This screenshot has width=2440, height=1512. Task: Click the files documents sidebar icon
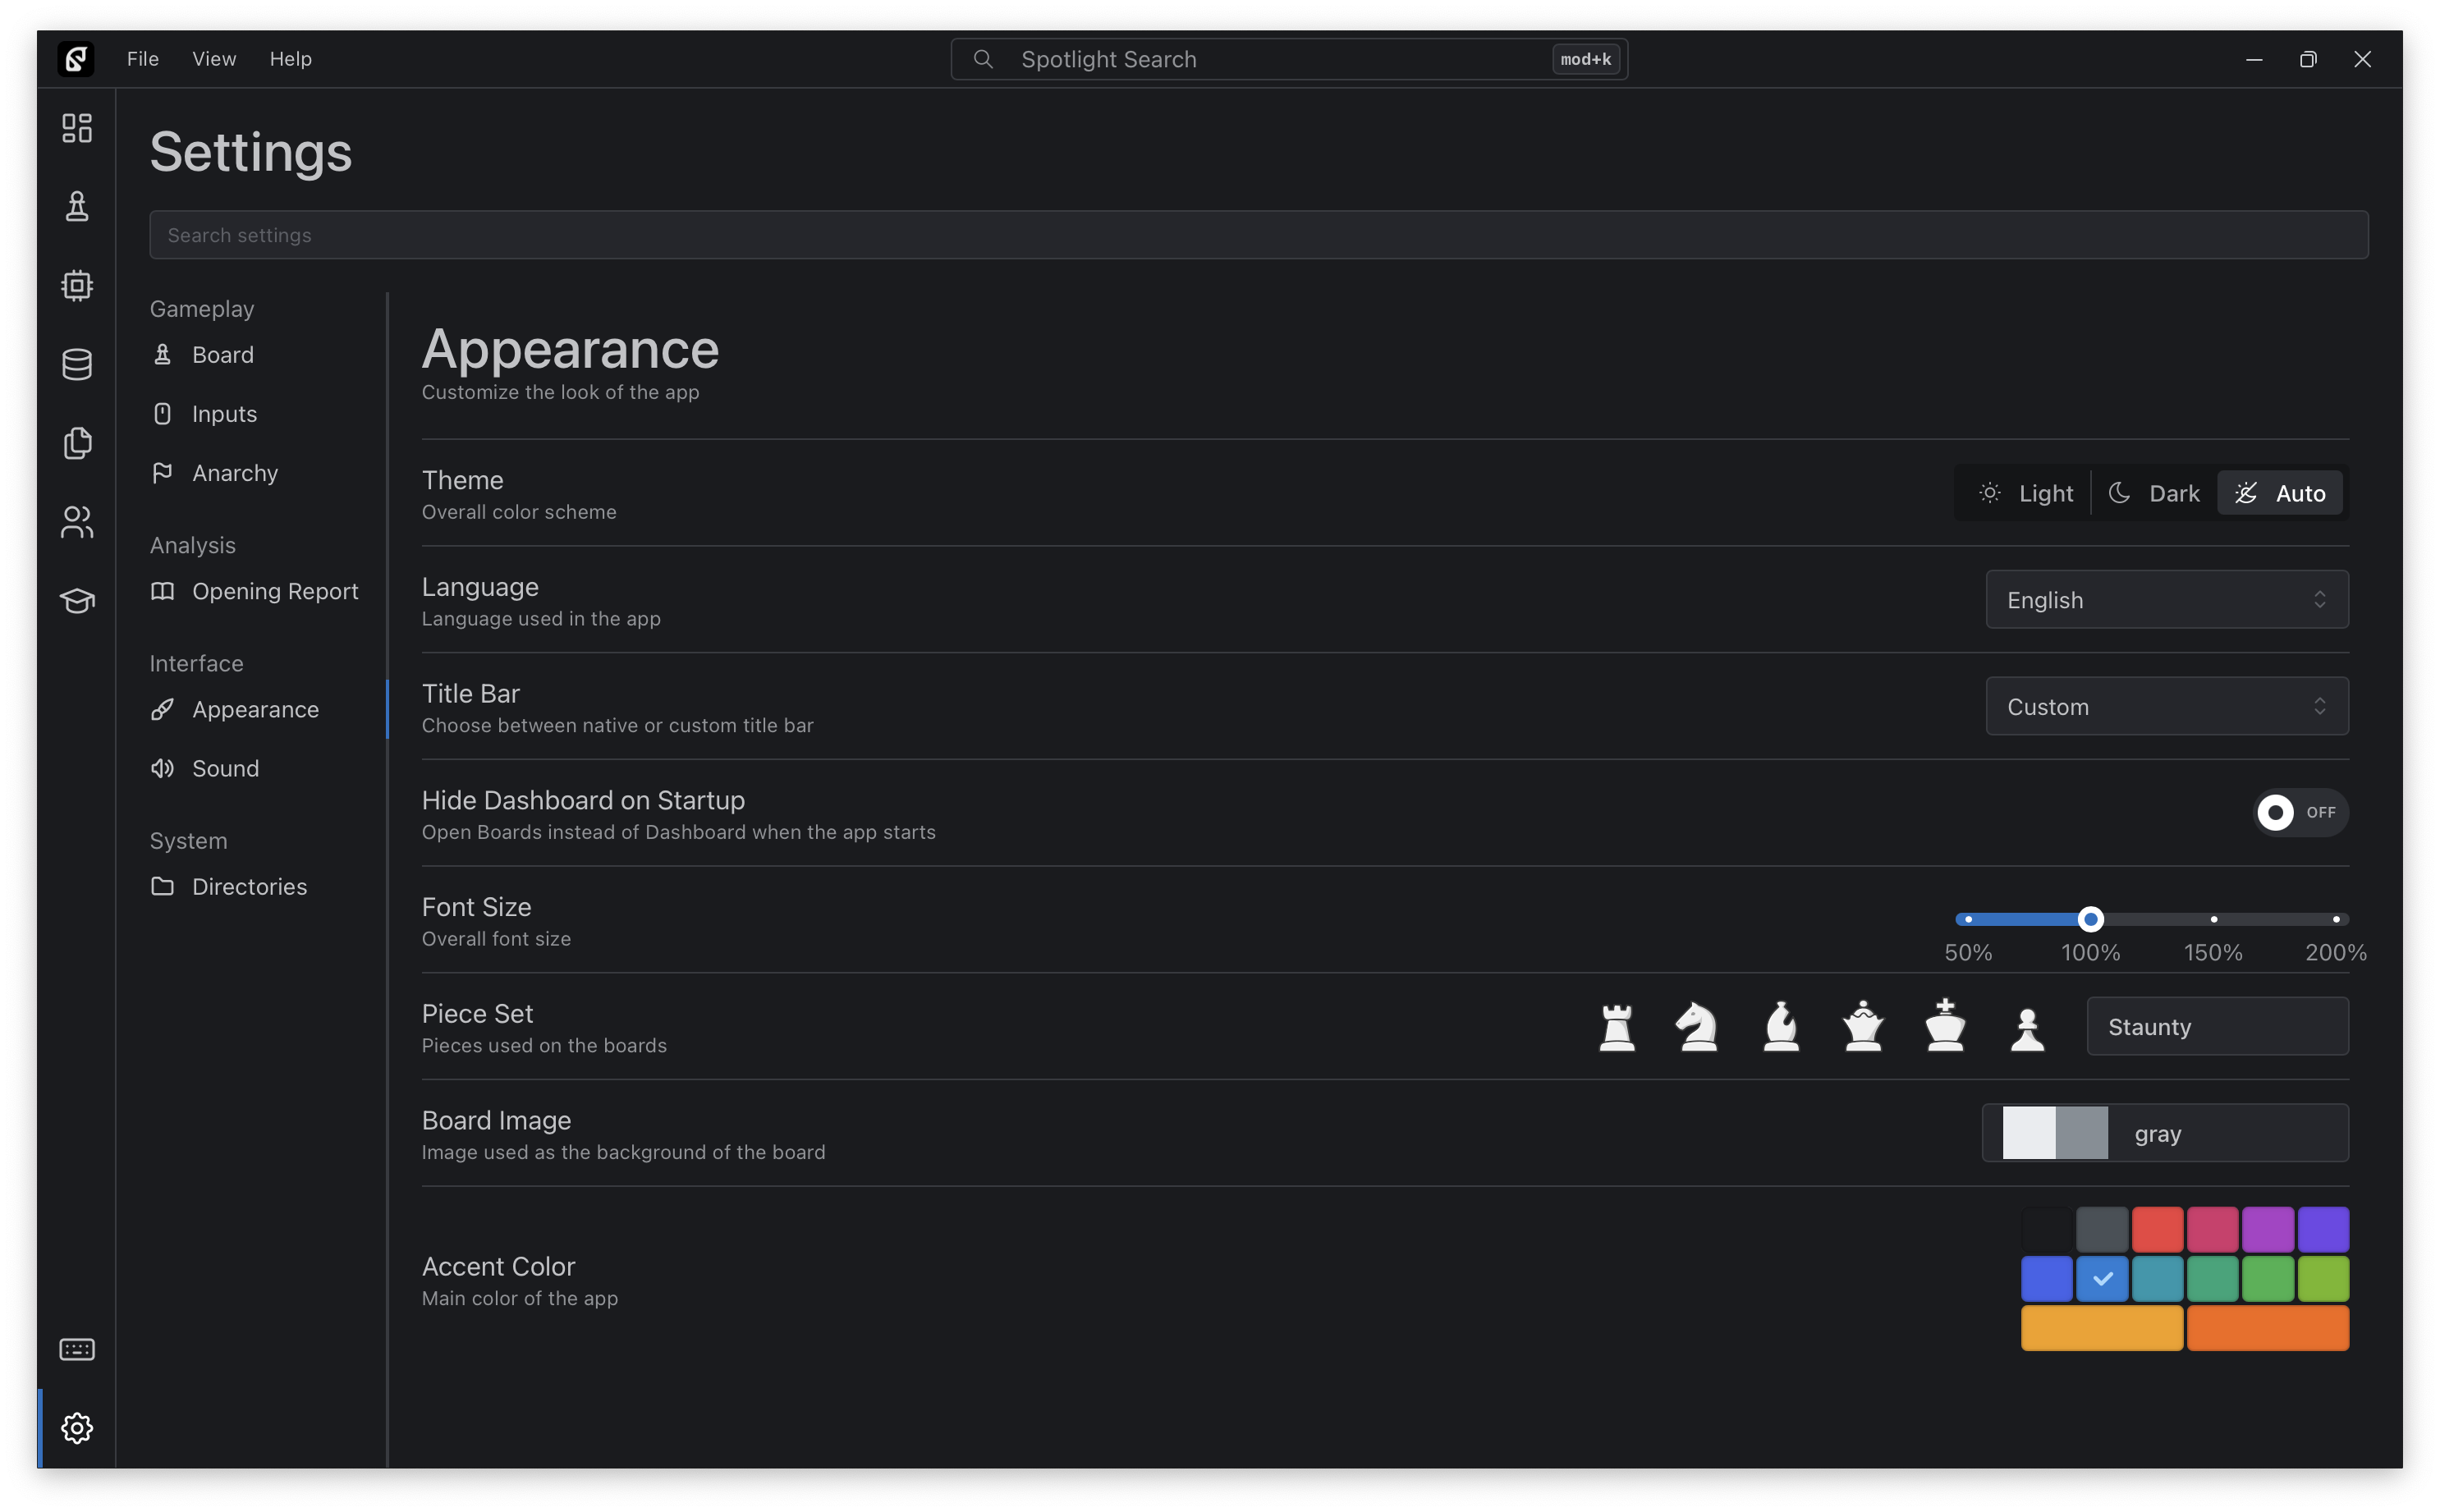pos(77,443)
